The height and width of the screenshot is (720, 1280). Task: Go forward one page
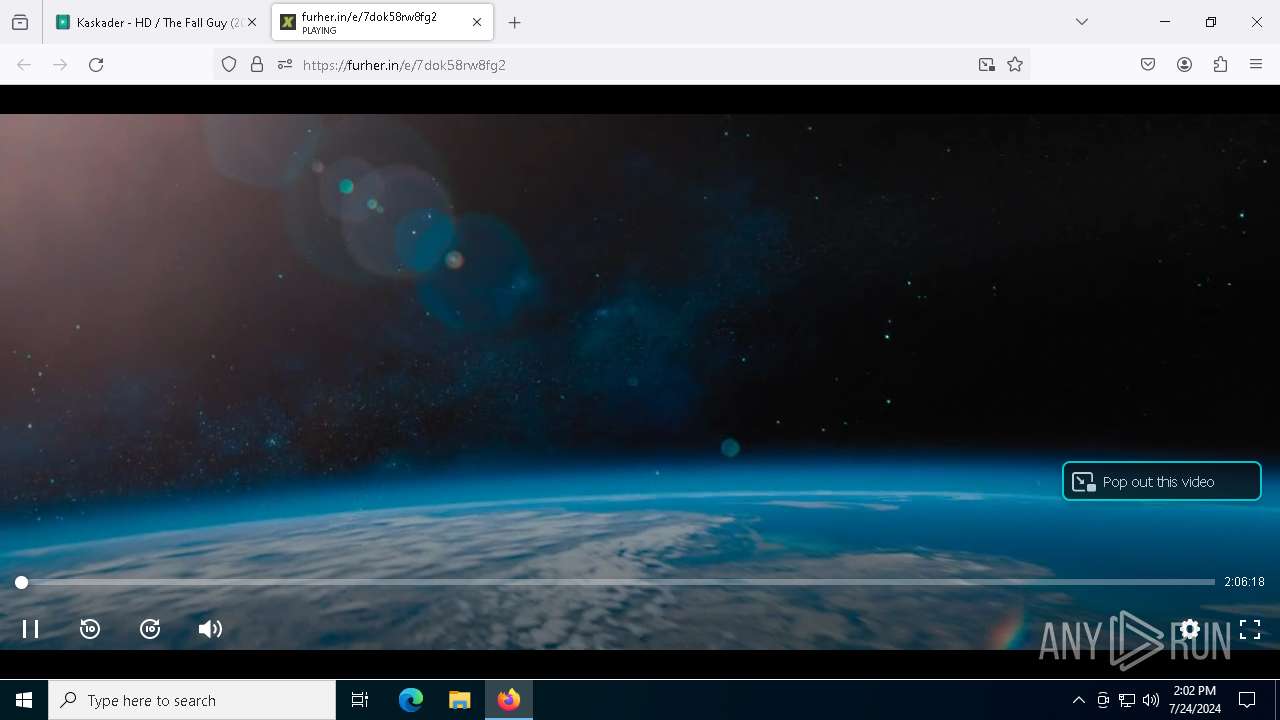click(x=60, y=65)
